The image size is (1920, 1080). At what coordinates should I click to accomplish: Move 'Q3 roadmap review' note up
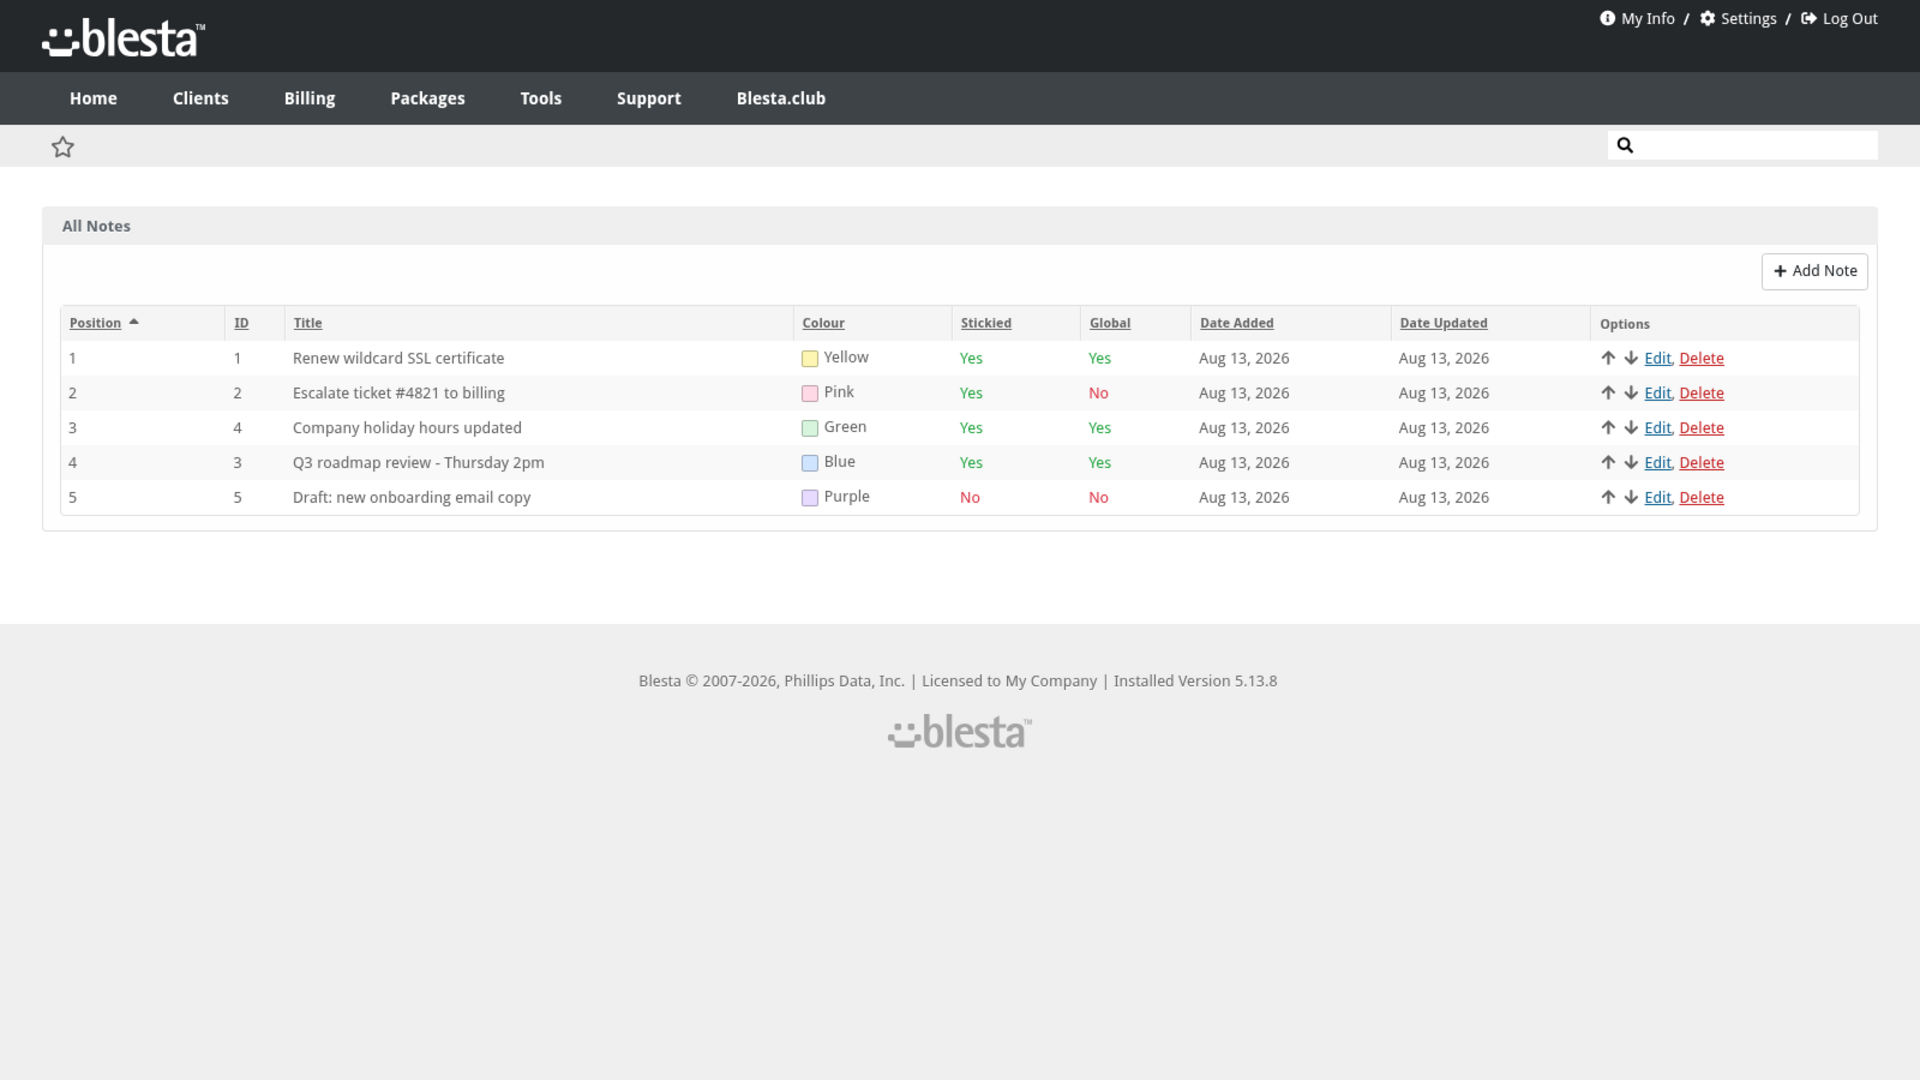(x=1608, y=463)
